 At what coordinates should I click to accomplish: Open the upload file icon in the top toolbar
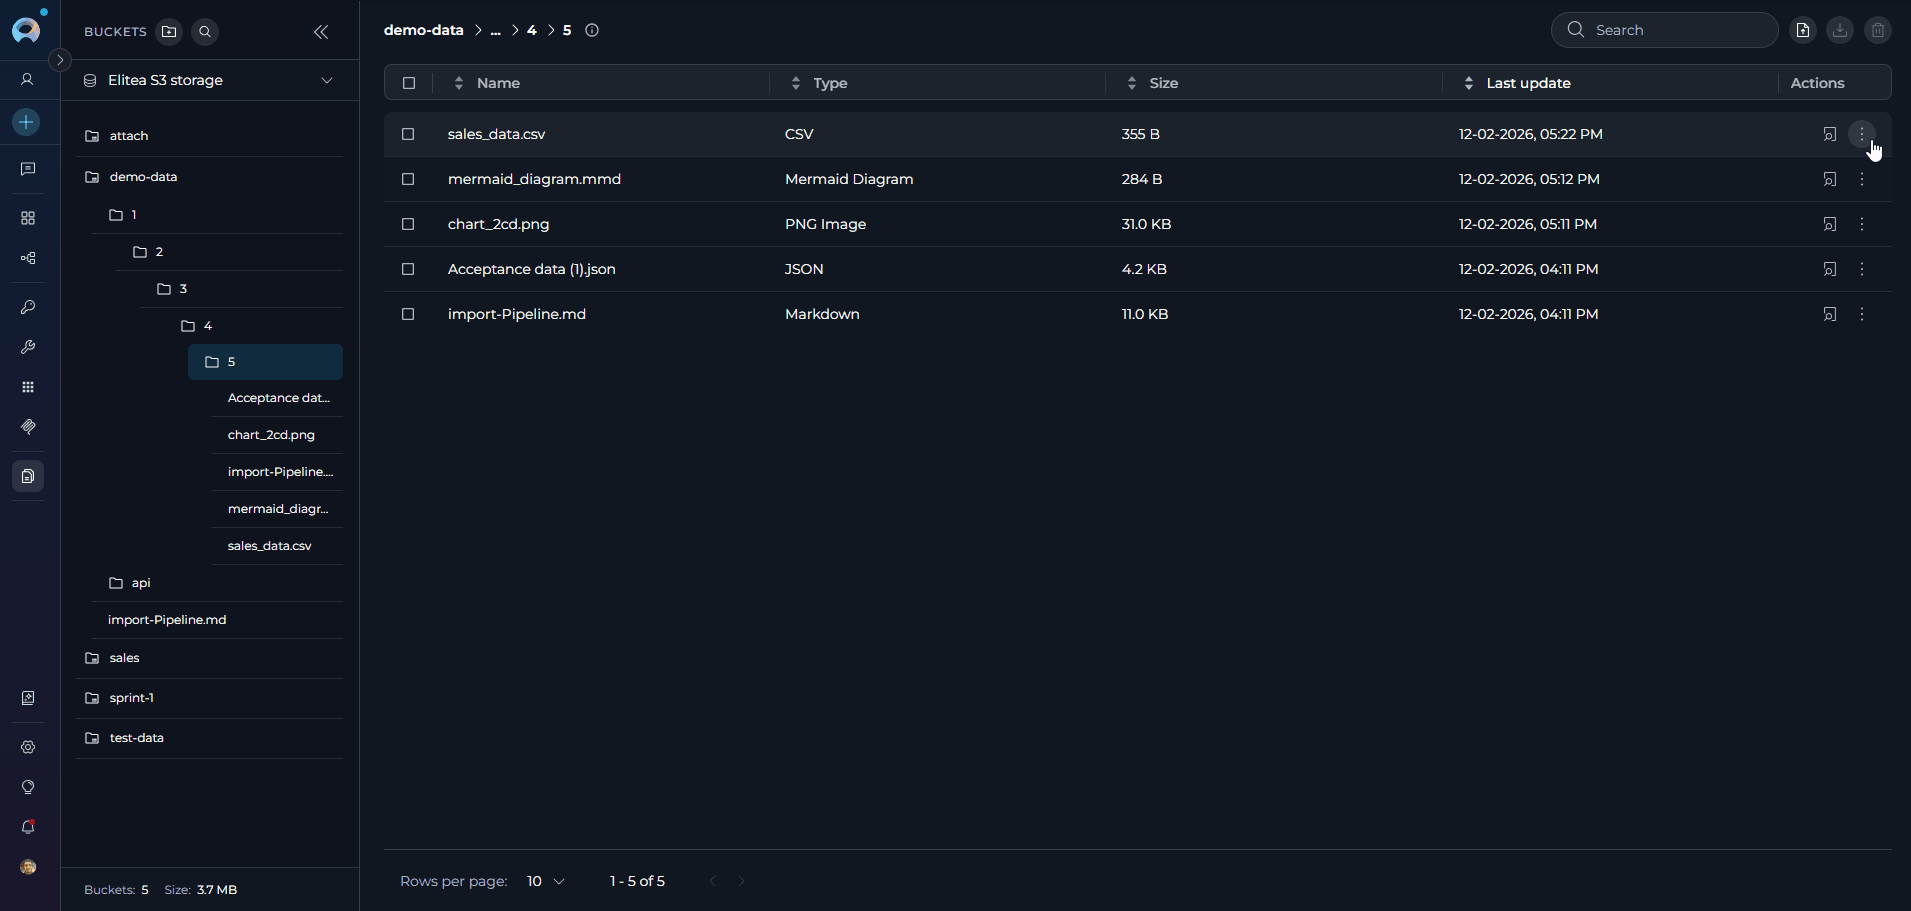pyautogui.click(x=1803, y=31)
